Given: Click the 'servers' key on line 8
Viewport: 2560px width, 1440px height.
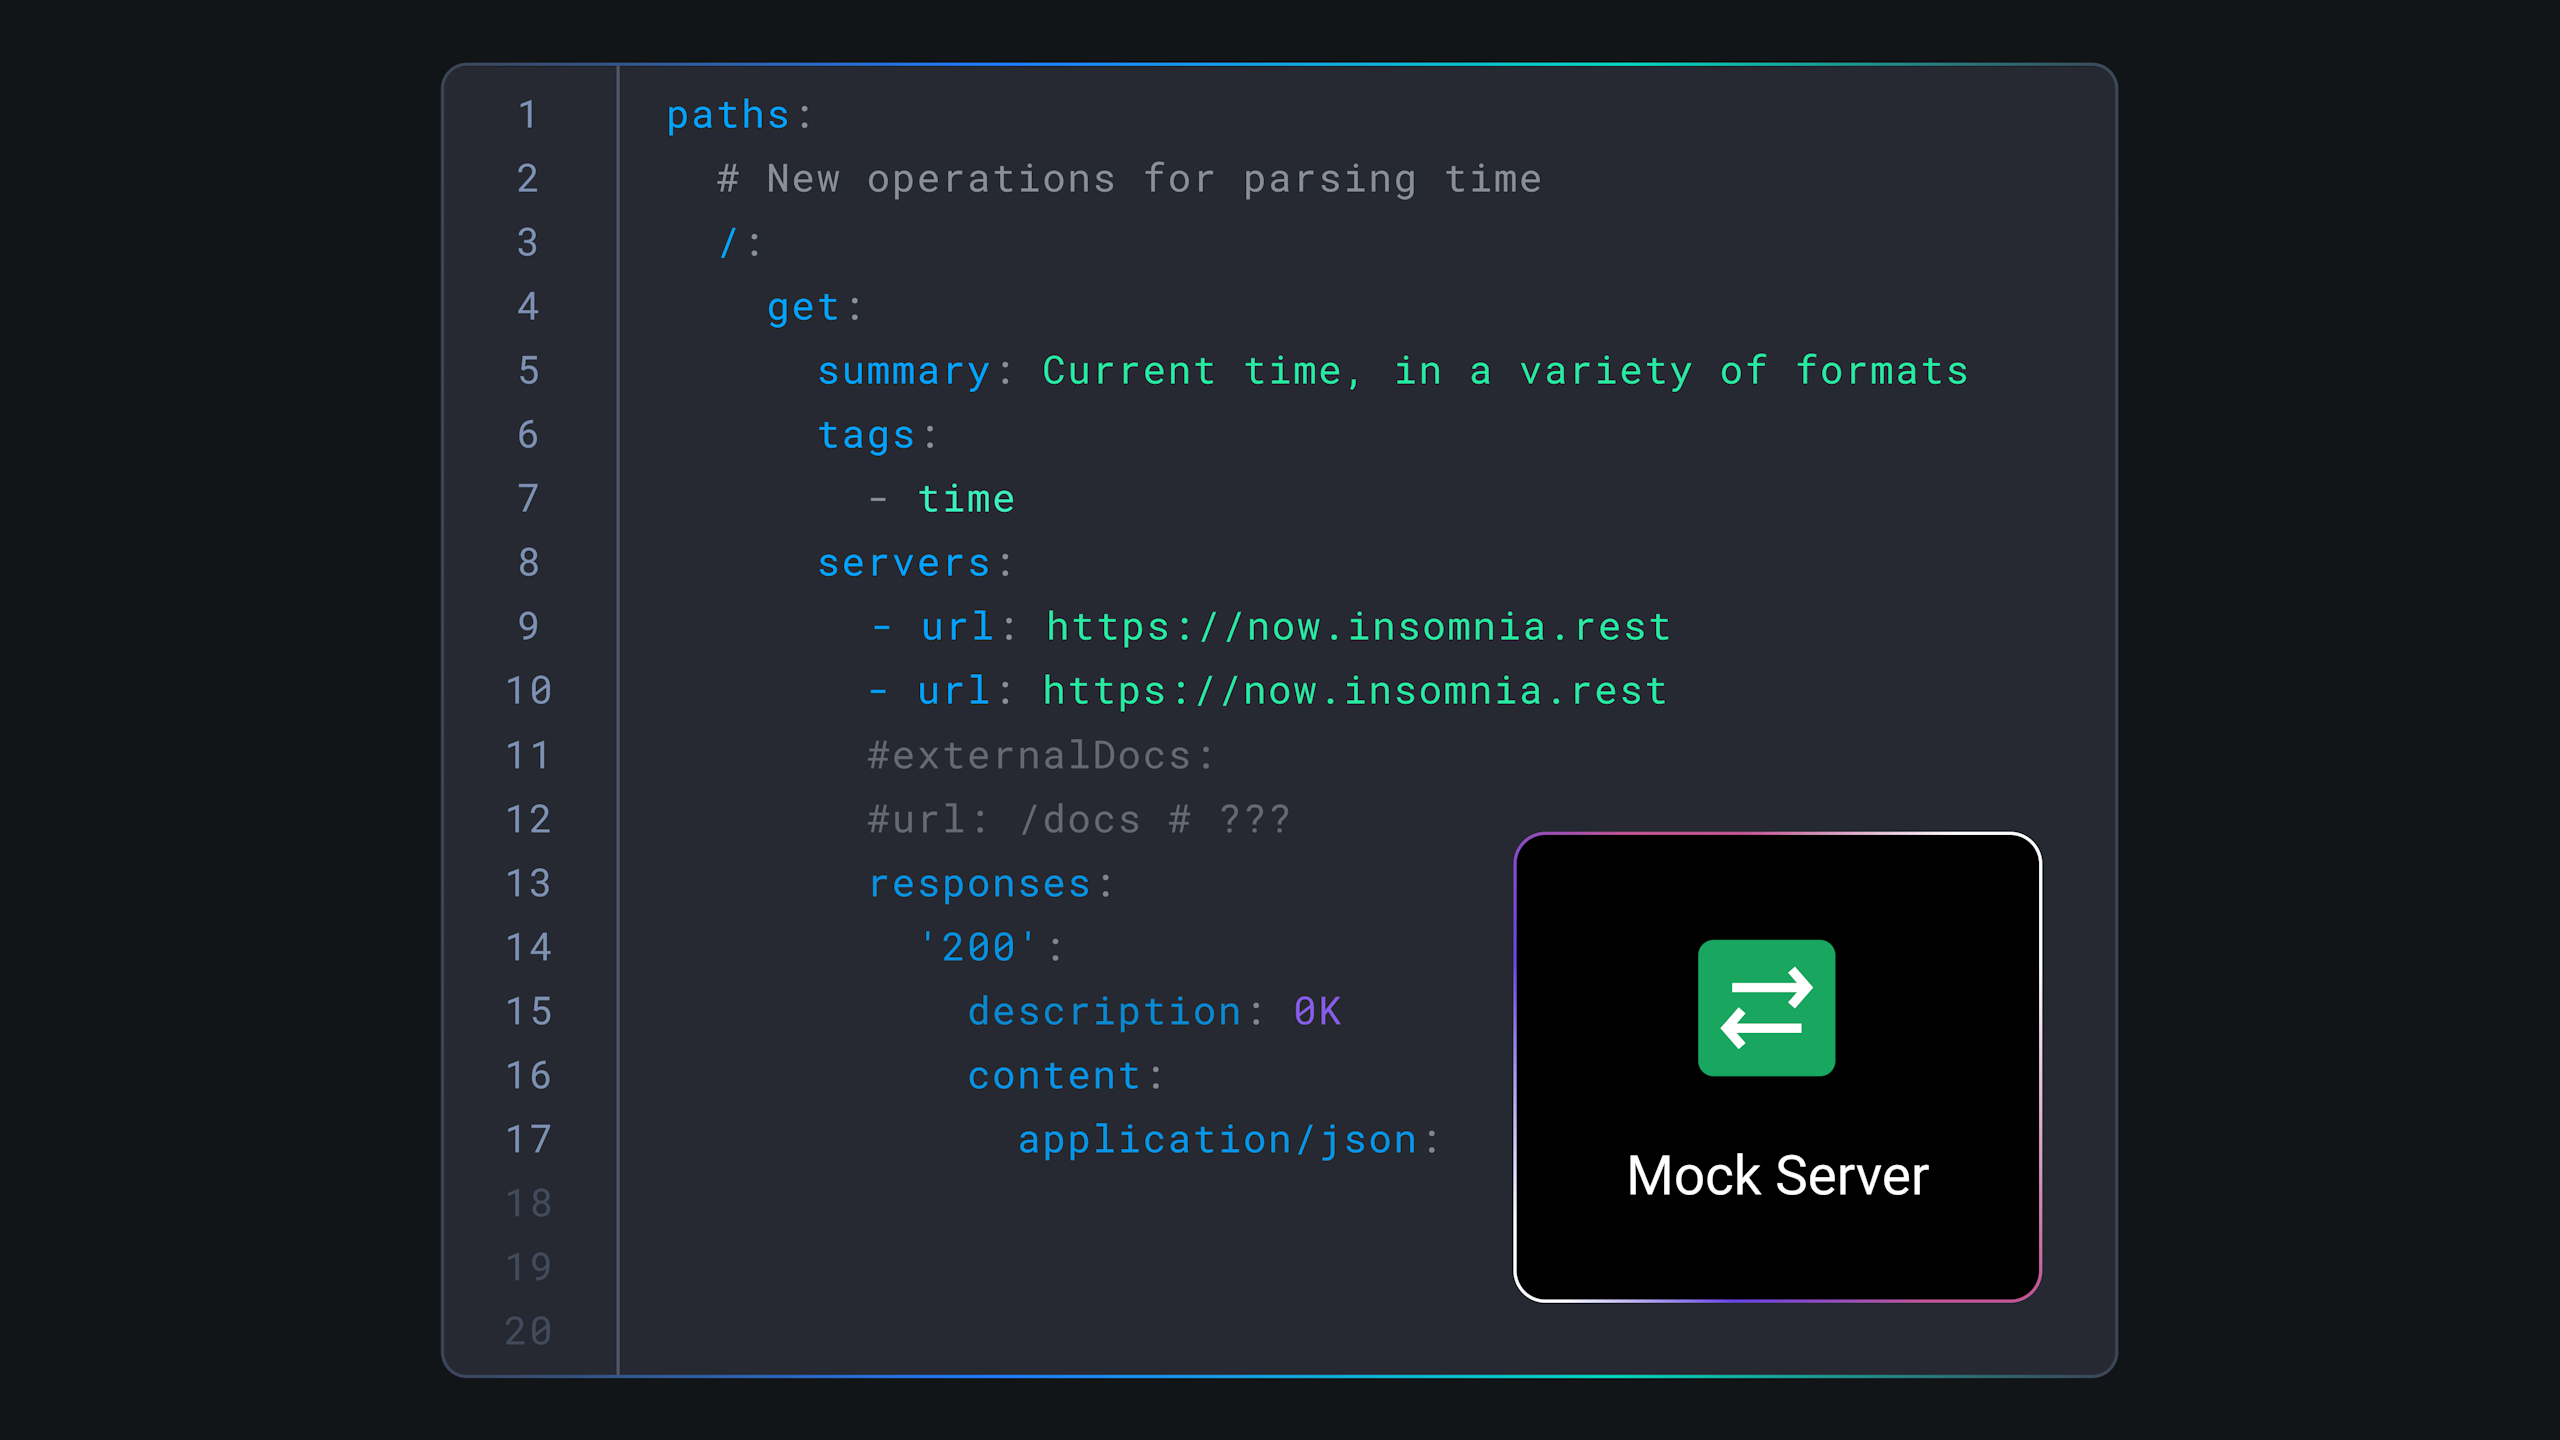Looking at the screenshot, I should 904,563.
